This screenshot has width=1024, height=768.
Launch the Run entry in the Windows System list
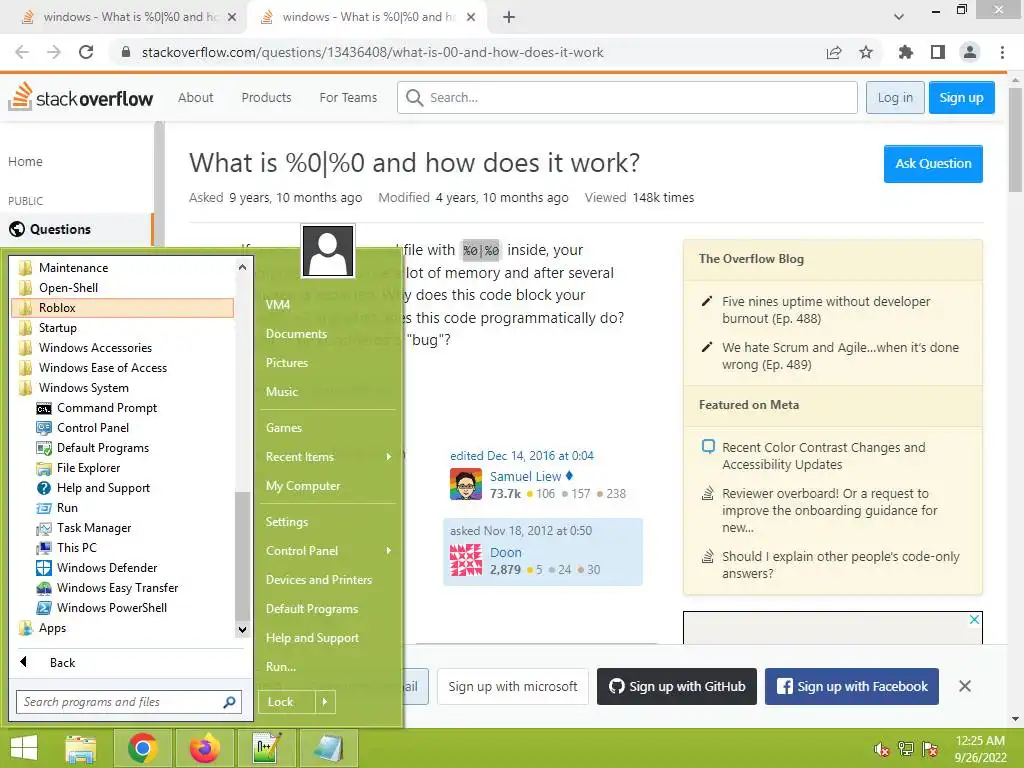[x=67, y=507]
